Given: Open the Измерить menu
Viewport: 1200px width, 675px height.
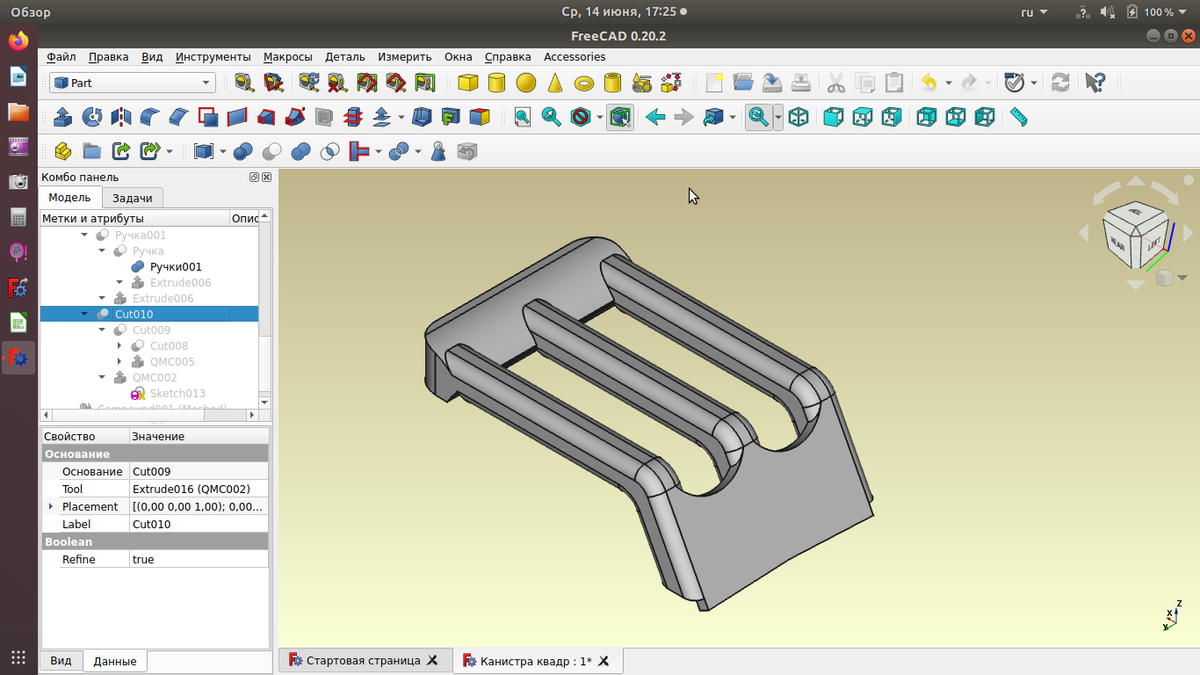Looking at the screenshot, I should (x=404, y=57).
